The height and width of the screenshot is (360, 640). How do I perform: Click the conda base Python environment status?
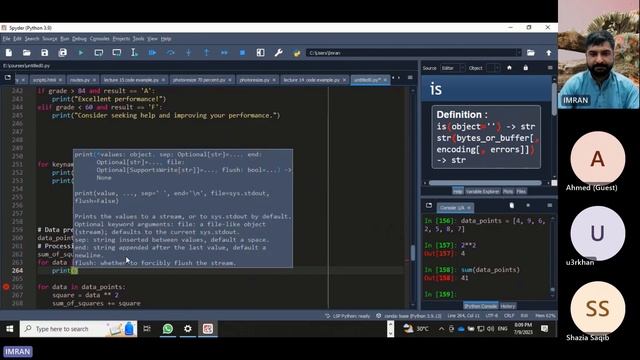click(409, 316)
